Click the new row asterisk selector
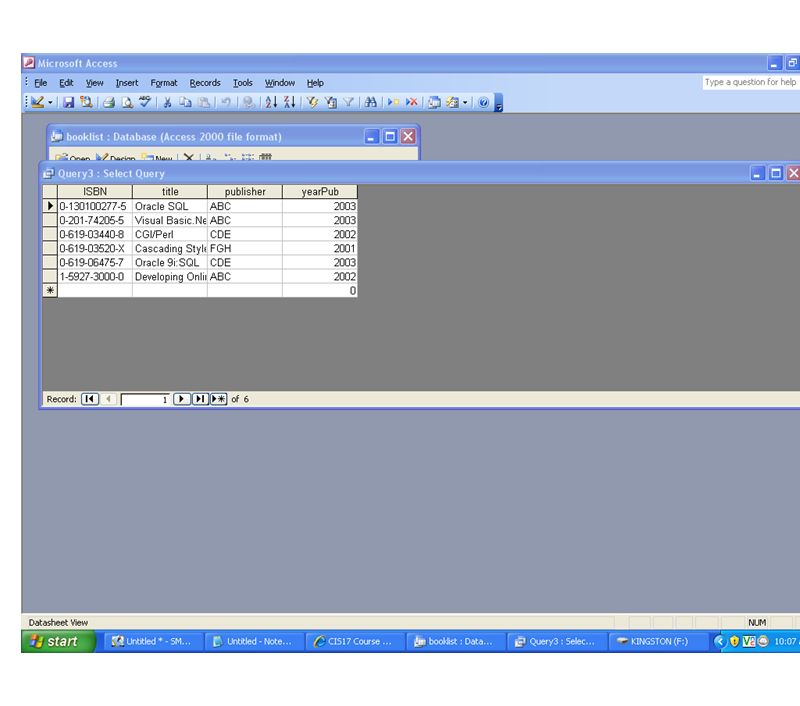 pos(50,291)
